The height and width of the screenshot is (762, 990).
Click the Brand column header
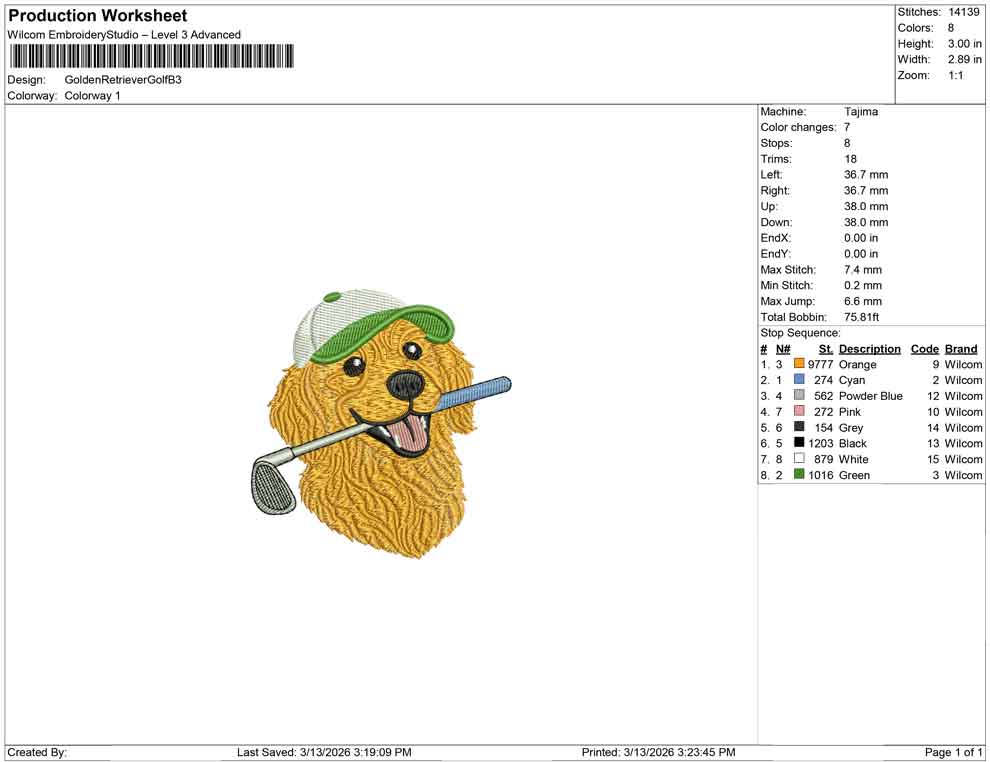click(961, 349)
